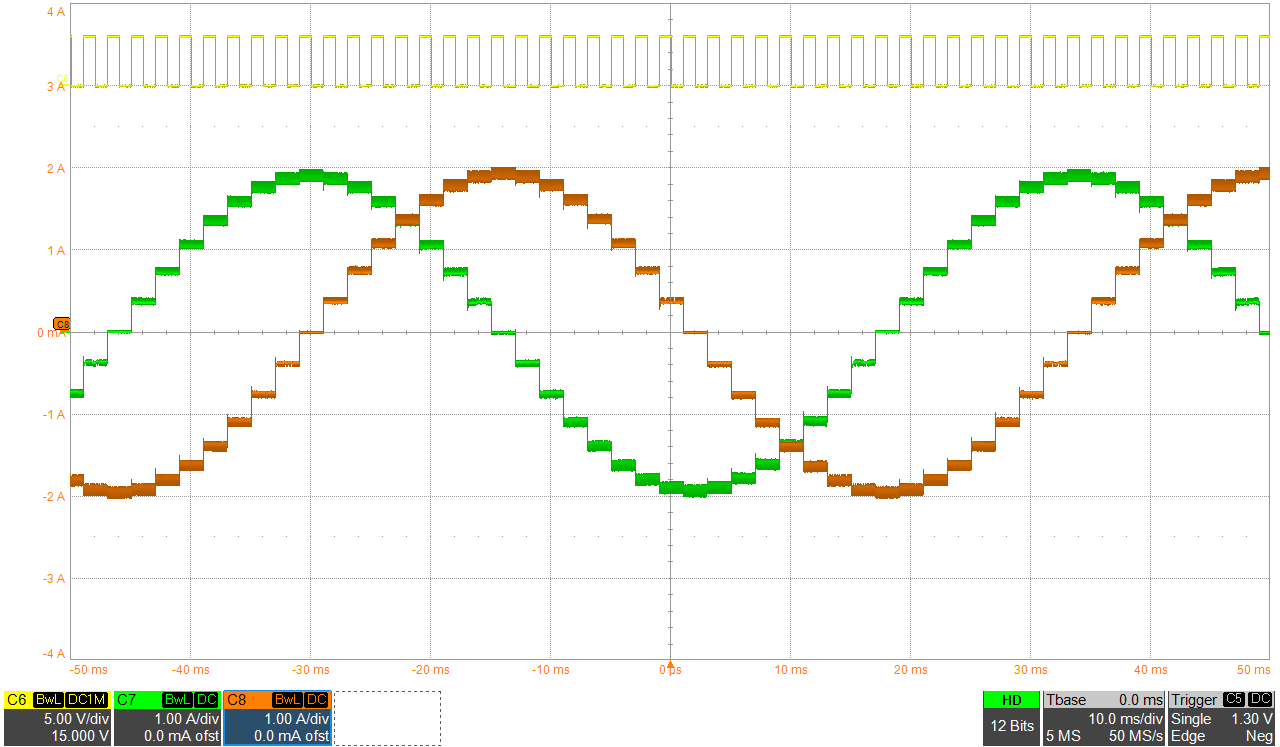Toggle DC coupling on channel C8

[315, 699]
